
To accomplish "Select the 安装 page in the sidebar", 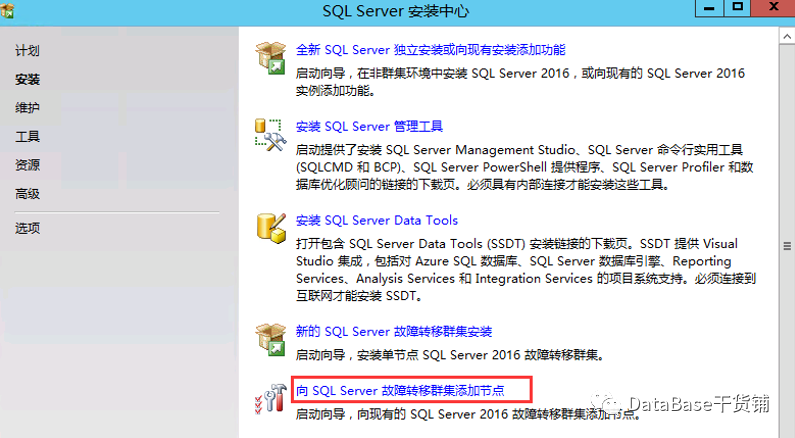I will (x=27, y=80).
